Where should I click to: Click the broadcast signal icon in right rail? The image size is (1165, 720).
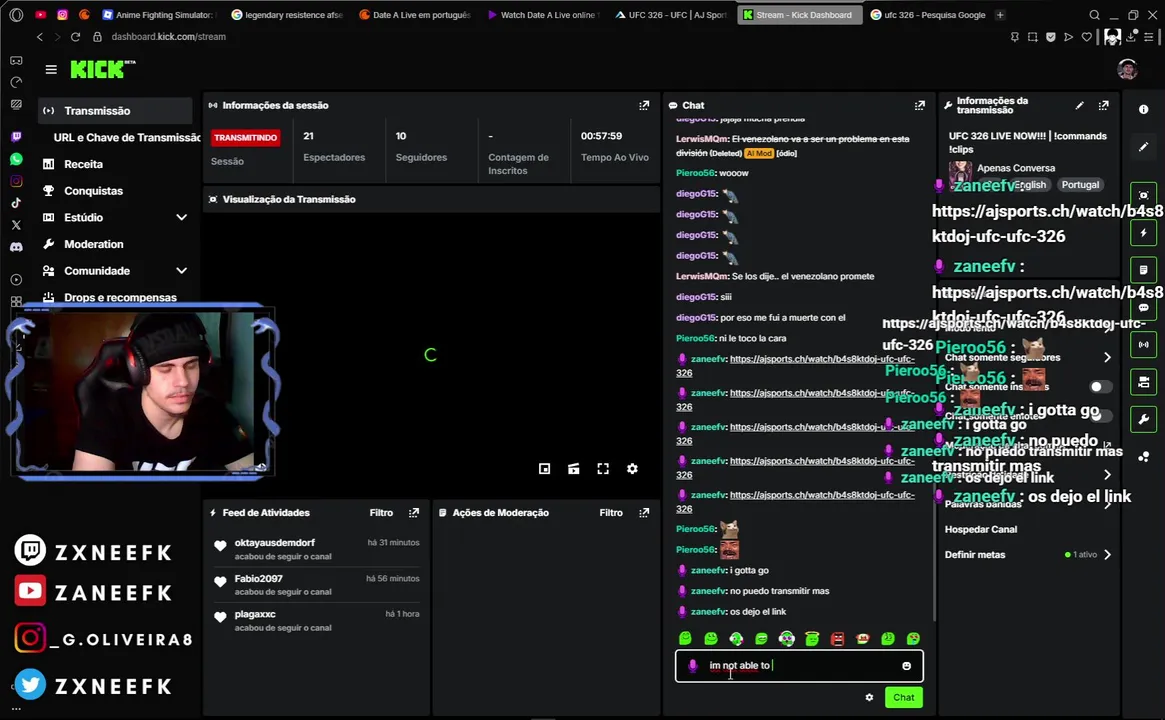1143,345
